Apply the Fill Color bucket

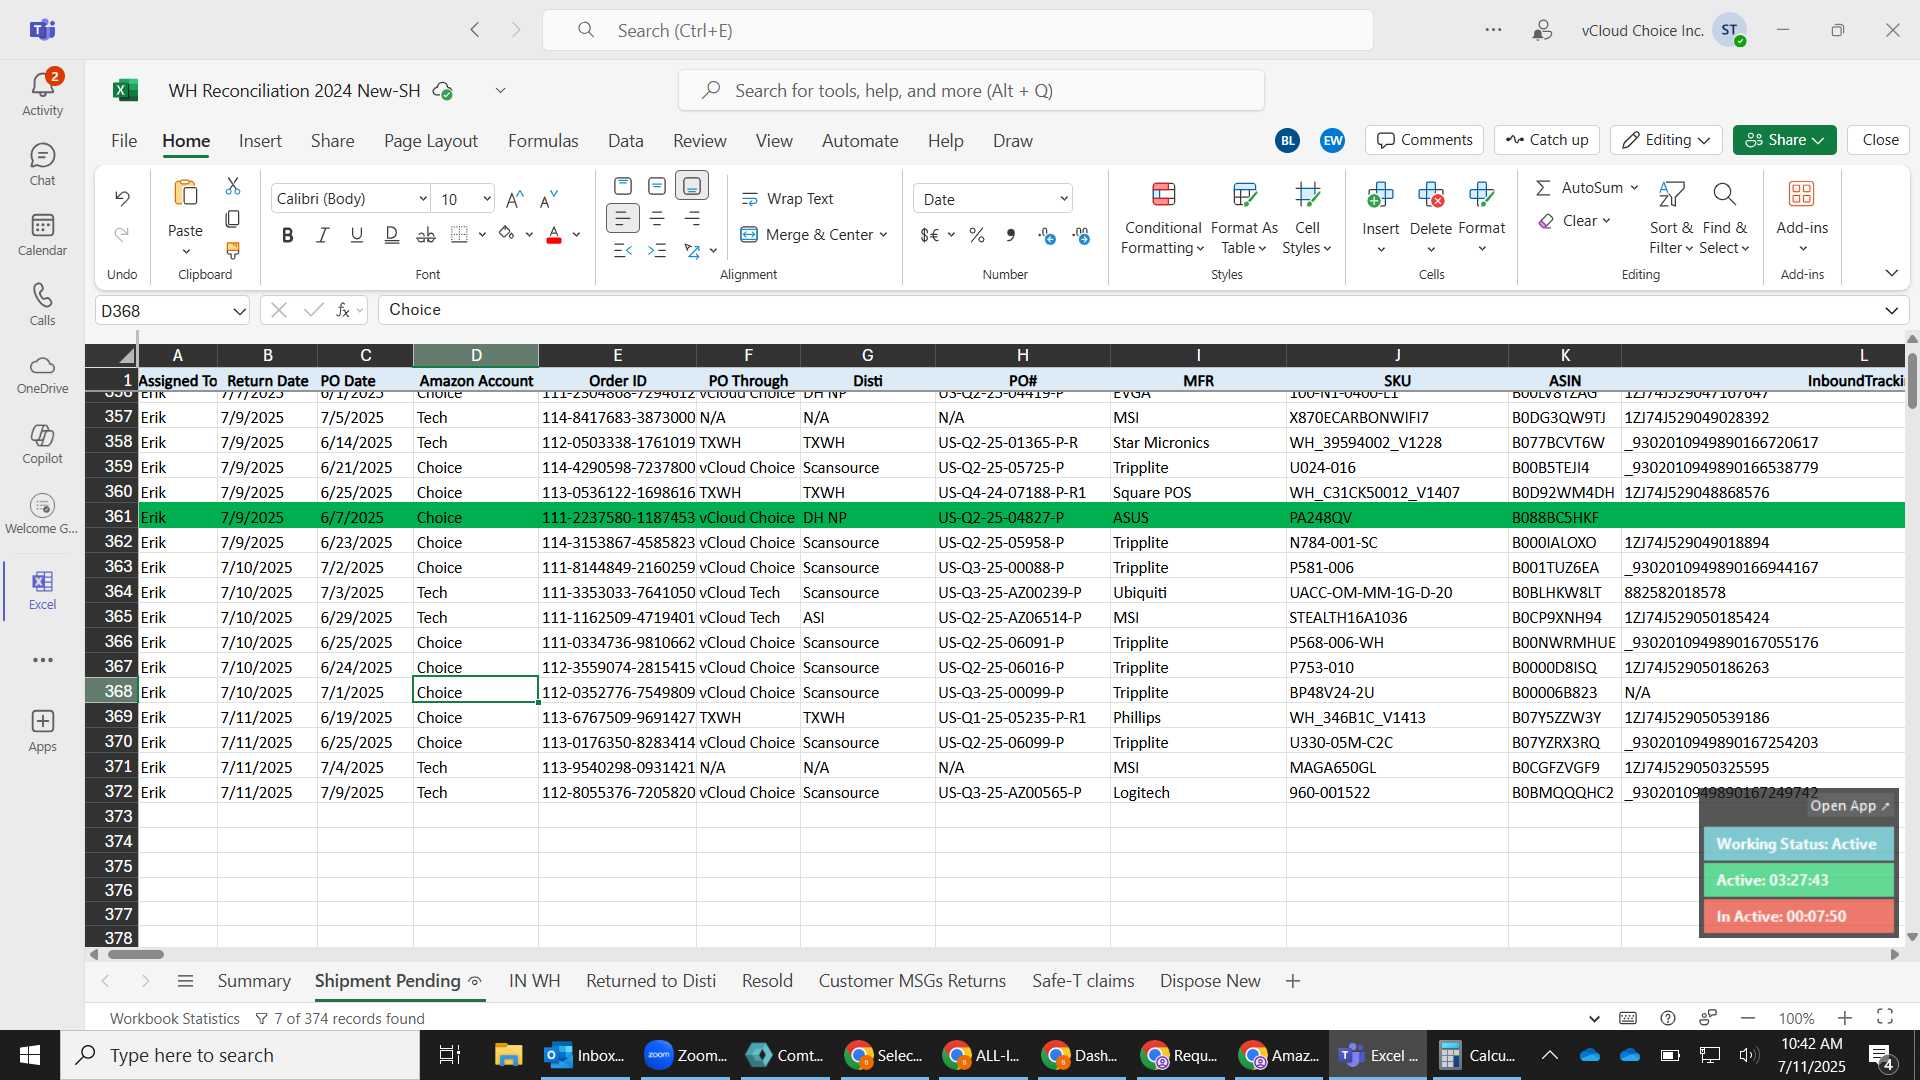506,235
